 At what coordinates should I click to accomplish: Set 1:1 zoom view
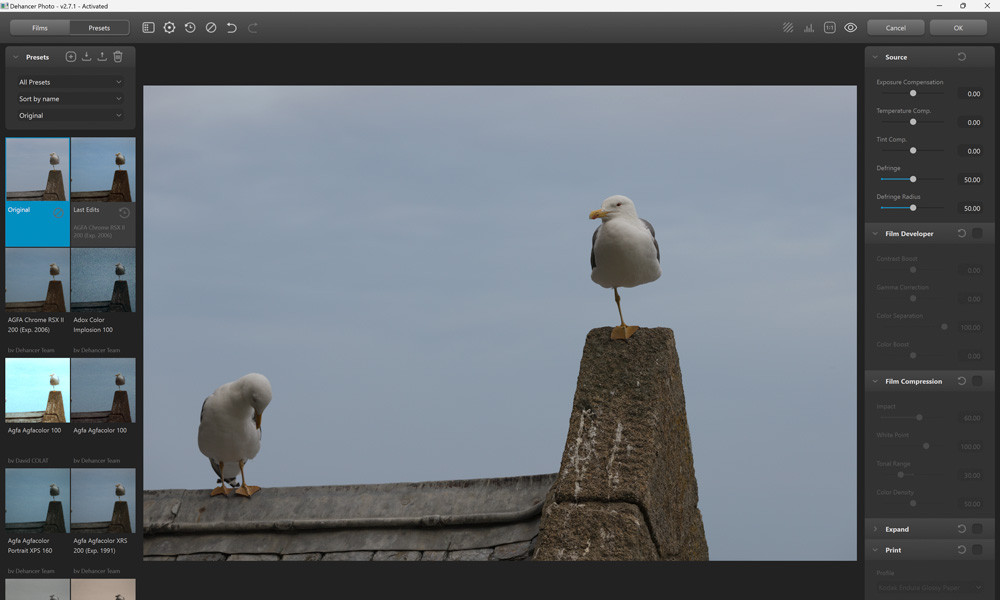point(830,27)
